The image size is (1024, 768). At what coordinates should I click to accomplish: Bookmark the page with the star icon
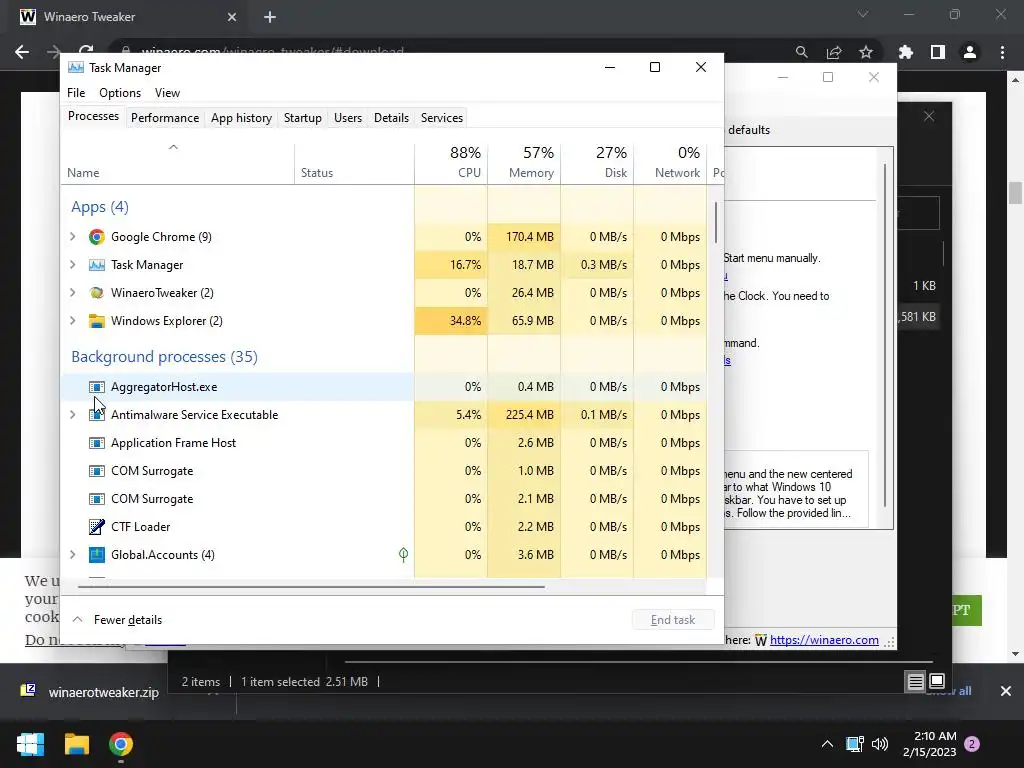(x=866, y=52)
